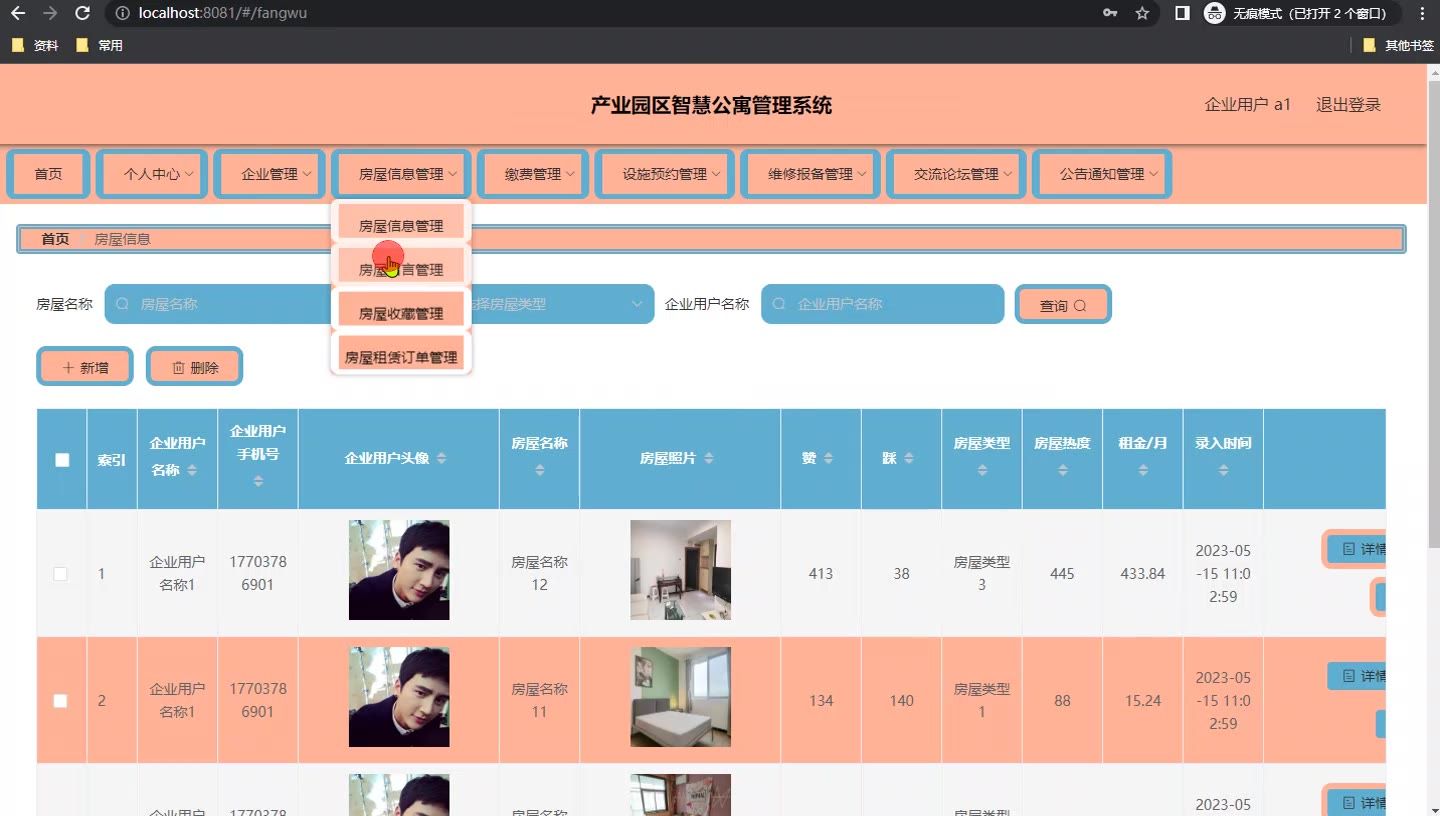Open the 房屋名称12 room photo thumbnail

[680, 570]
